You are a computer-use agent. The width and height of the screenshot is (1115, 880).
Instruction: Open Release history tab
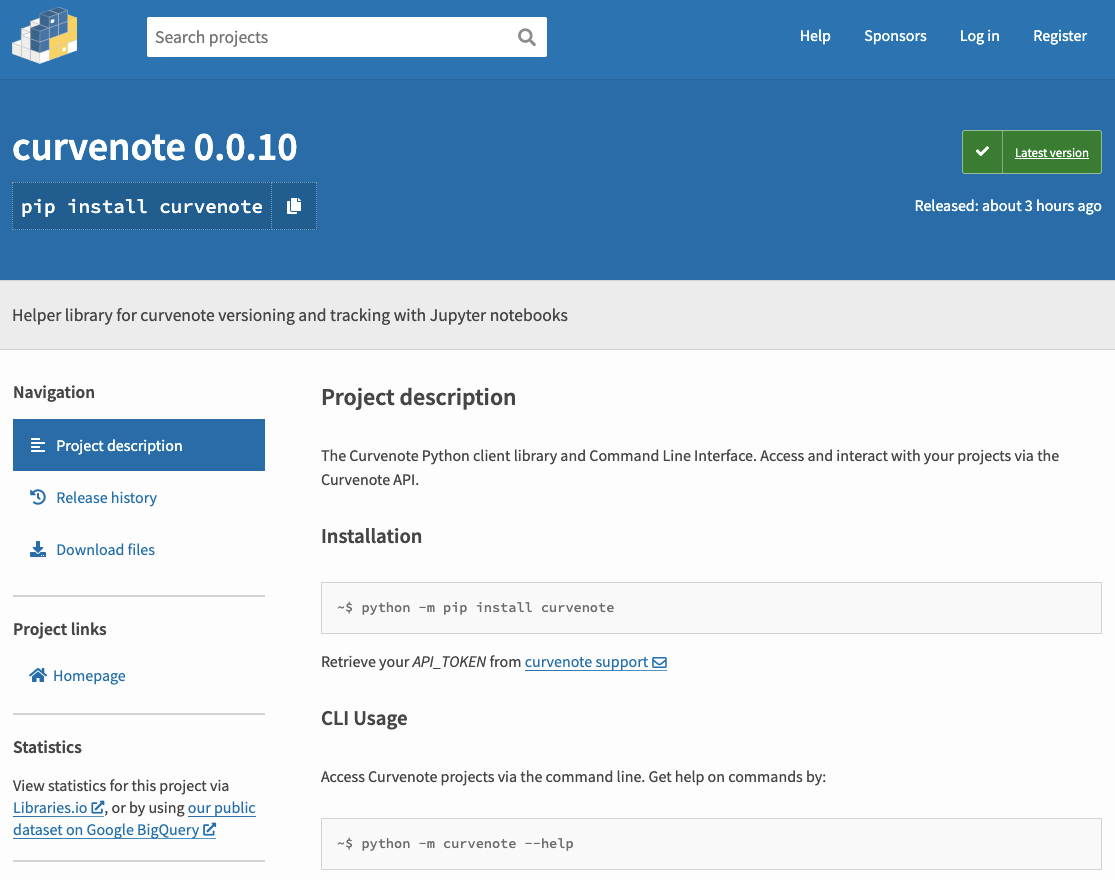139,497
